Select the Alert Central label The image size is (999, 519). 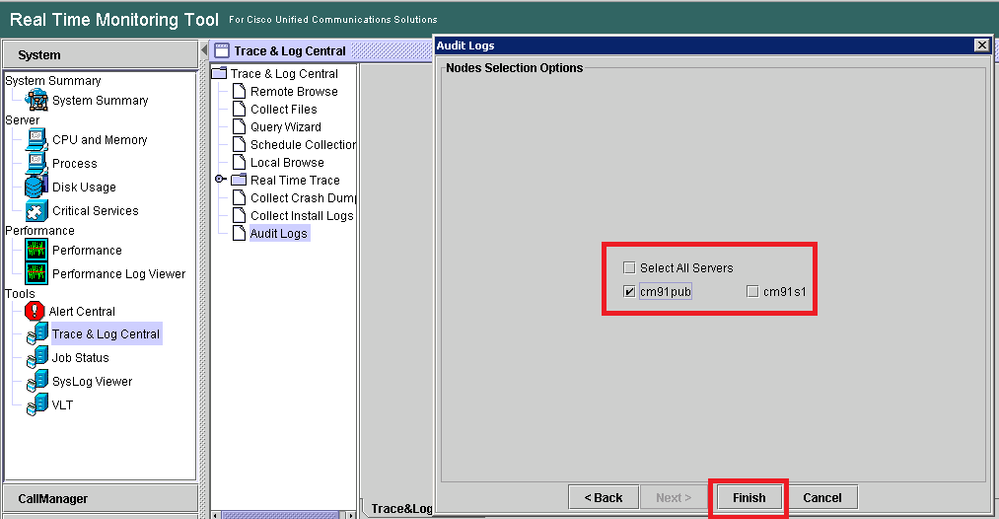[82, 311]
